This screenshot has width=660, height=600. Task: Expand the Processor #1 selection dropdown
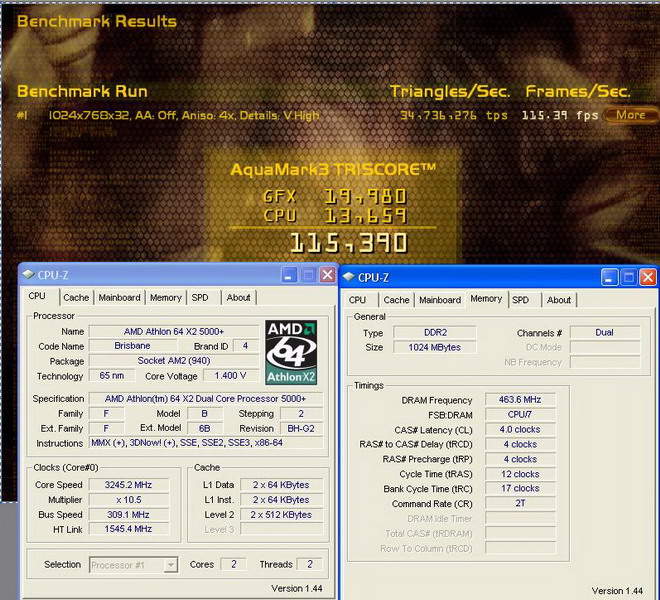(x=170, y=565)
